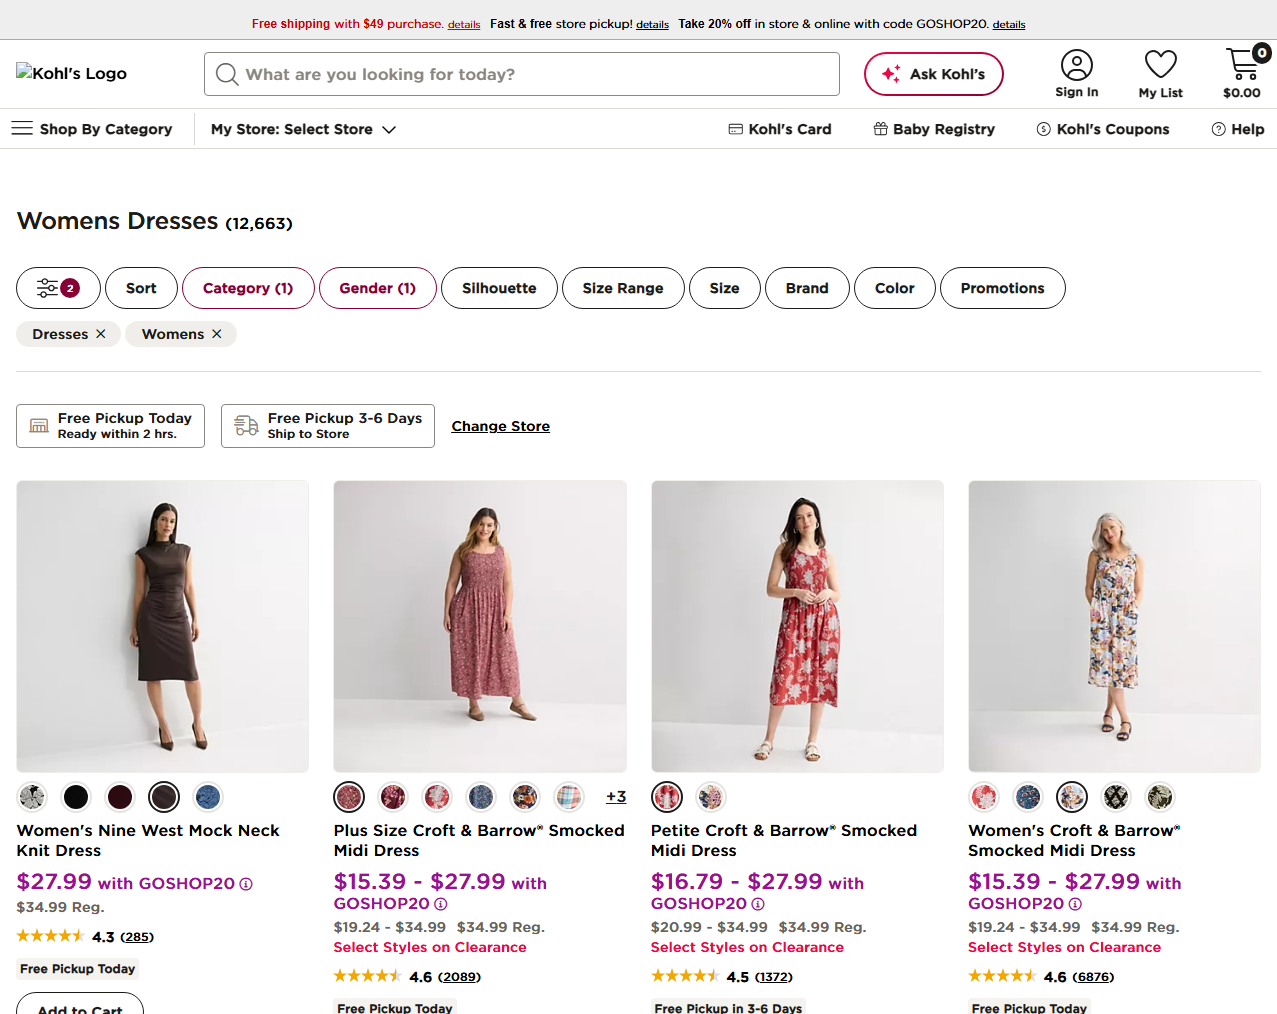Open Nine West Mock Neck dress image
The image size is (1277, 1014).
pyautogui.click(x=163, y=627)
